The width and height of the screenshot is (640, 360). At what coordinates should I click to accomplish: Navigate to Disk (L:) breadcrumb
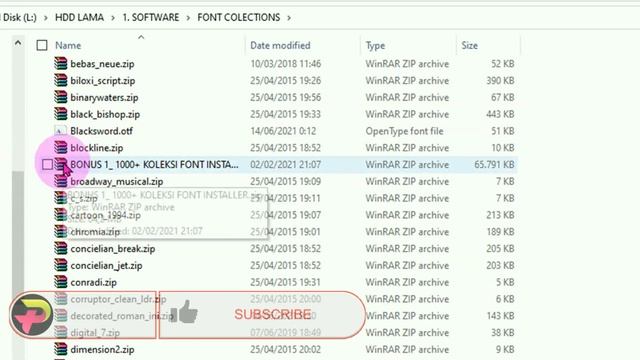point(19,18)
